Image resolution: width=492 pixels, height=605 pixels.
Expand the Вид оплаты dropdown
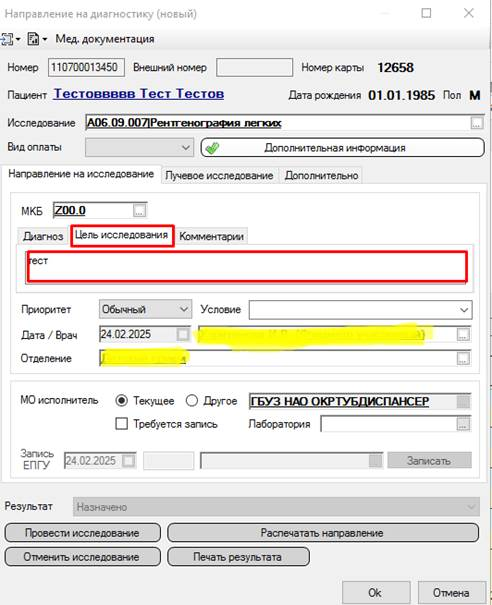click(x=139, y=148)
